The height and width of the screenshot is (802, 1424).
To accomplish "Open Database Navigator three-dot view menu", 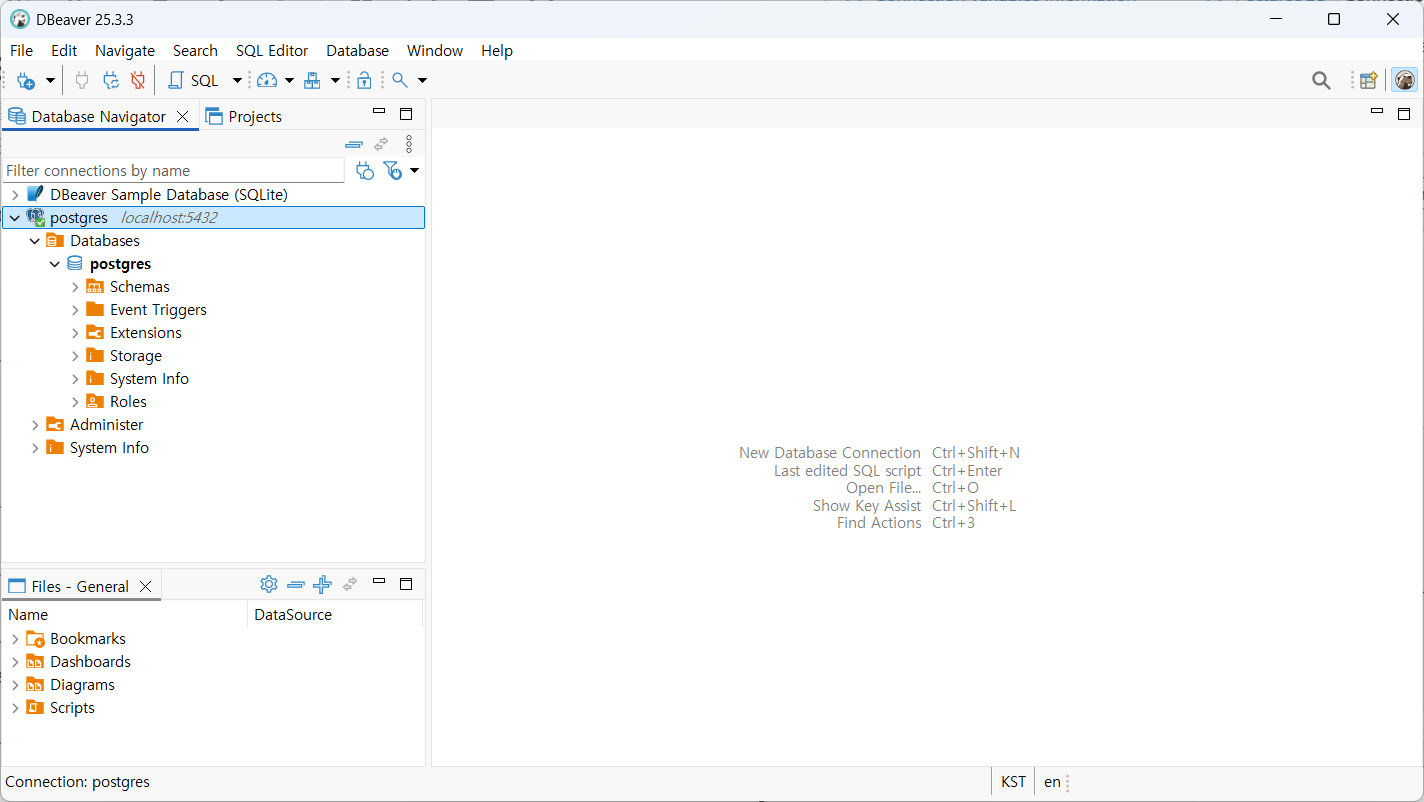I will click(x=408, y=144).
